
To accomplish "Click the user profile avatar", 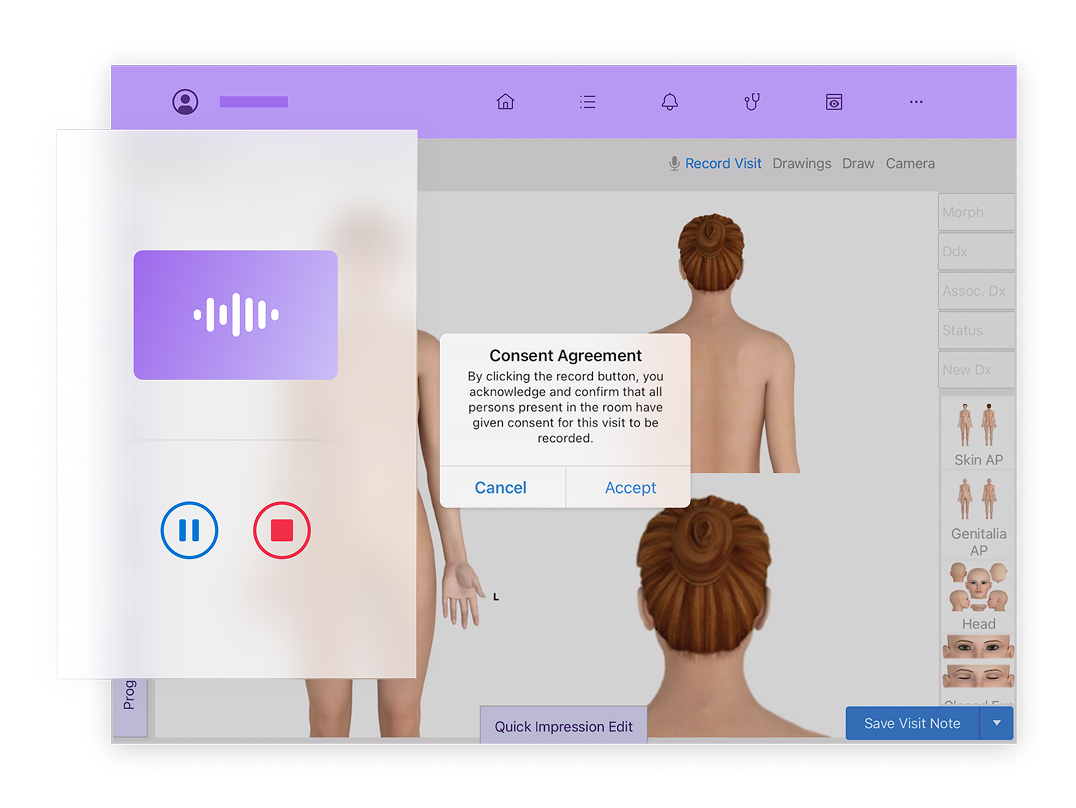I will point(185,101).
